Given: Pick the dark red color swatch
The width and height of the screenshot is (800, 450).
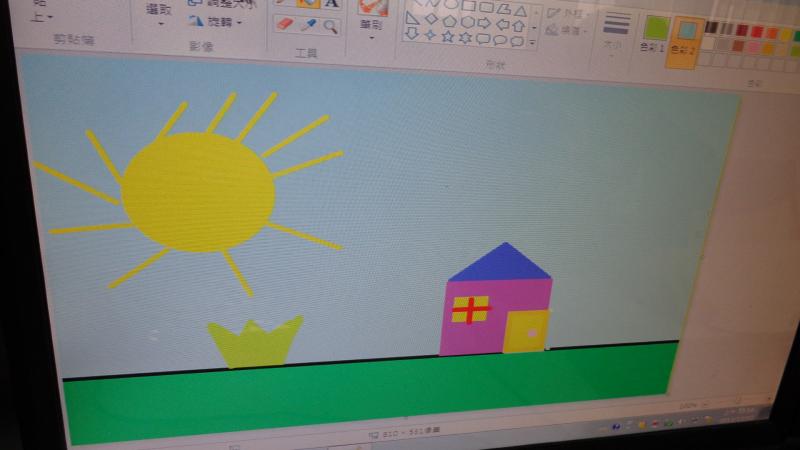Looking at the screenshot, I should 742,30.
